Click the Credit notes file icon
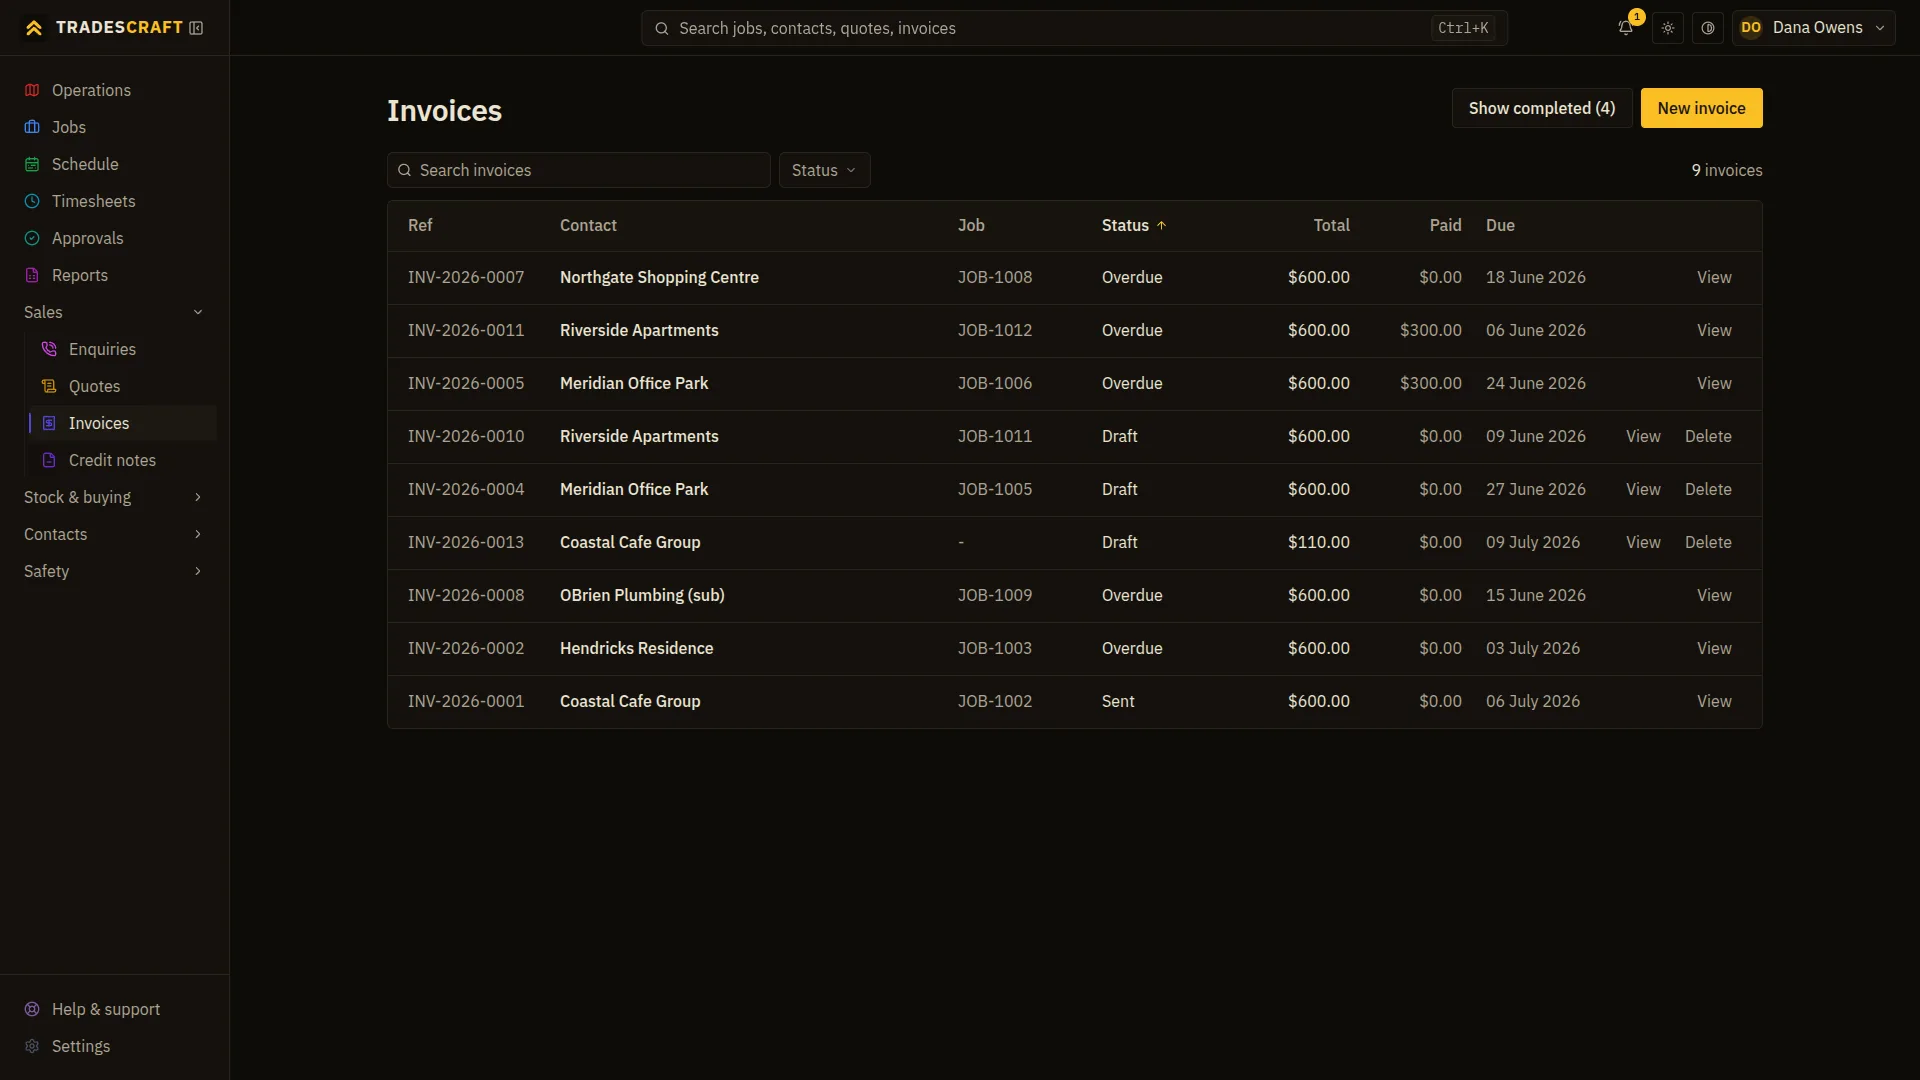The width and height of the screenshot is (1920, 1080). 49,460
